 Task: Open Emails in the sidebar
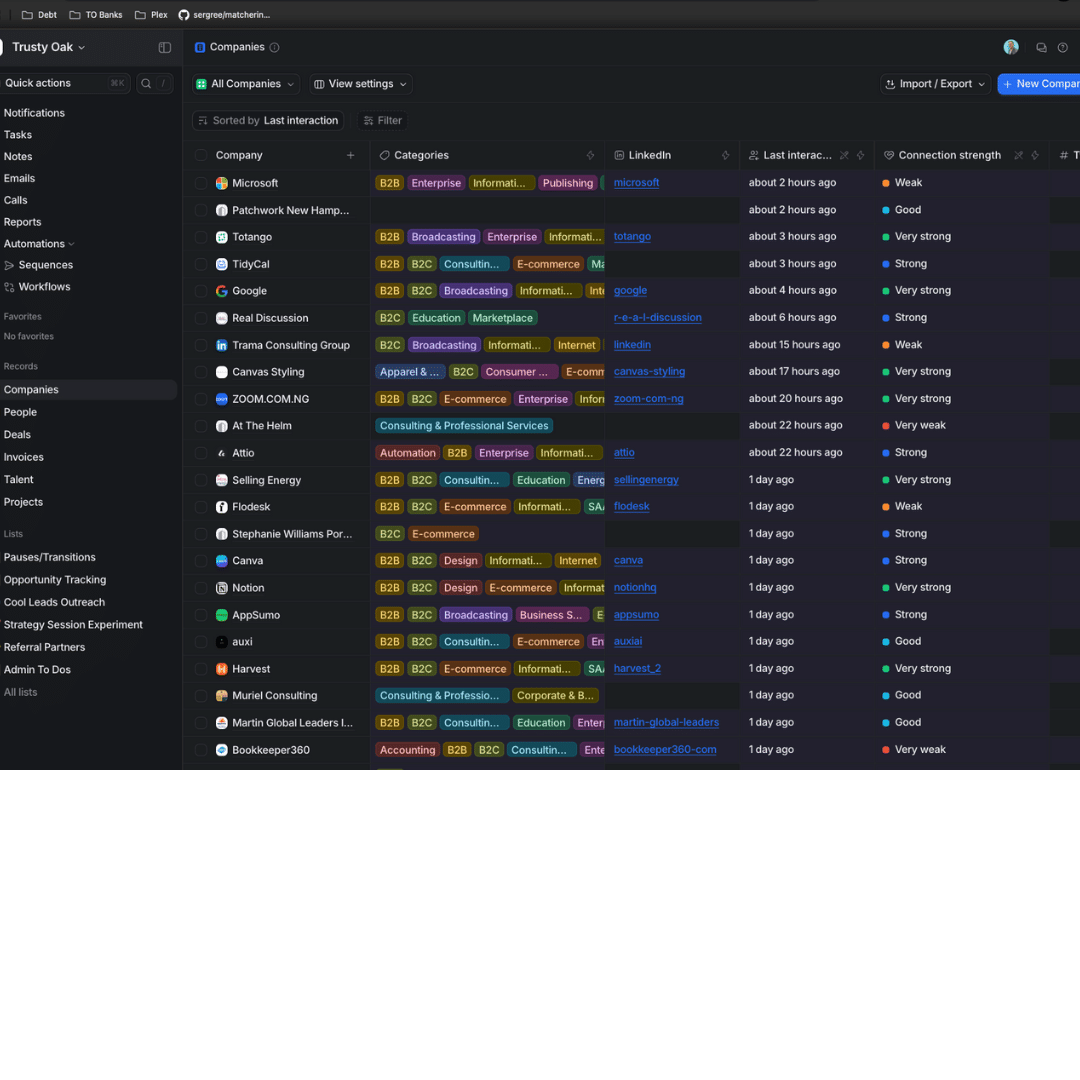tap(19, 178)
